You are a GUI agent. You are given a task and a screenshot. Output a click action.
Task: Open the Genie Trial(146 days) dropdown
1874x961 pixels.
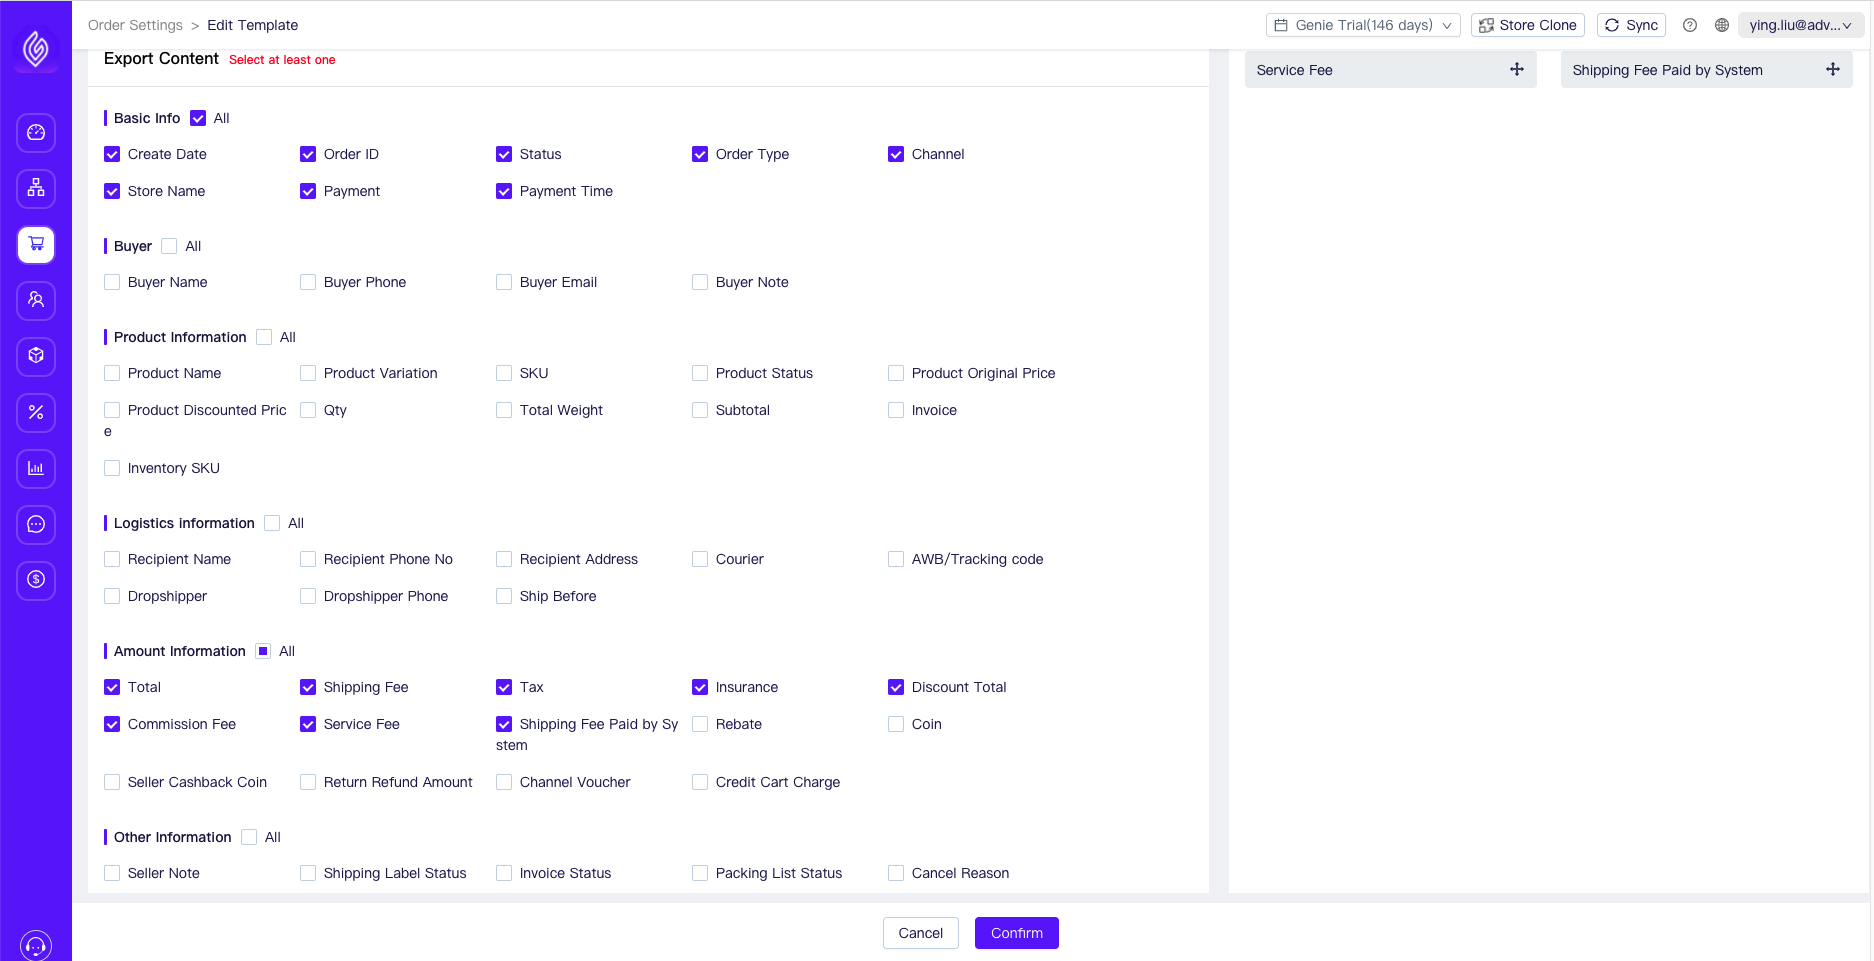point(1363,25)
